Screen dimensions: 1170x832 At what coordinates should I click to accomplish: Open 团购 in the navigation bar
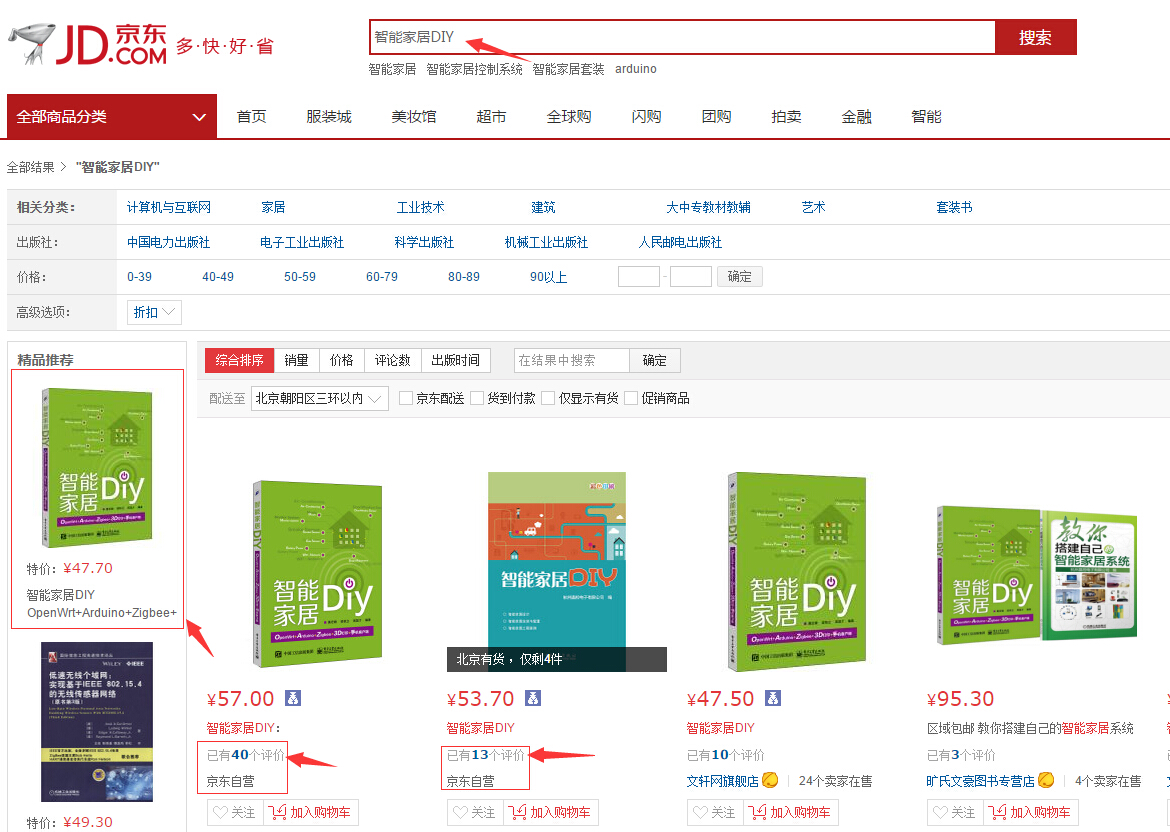coord(716,116)
